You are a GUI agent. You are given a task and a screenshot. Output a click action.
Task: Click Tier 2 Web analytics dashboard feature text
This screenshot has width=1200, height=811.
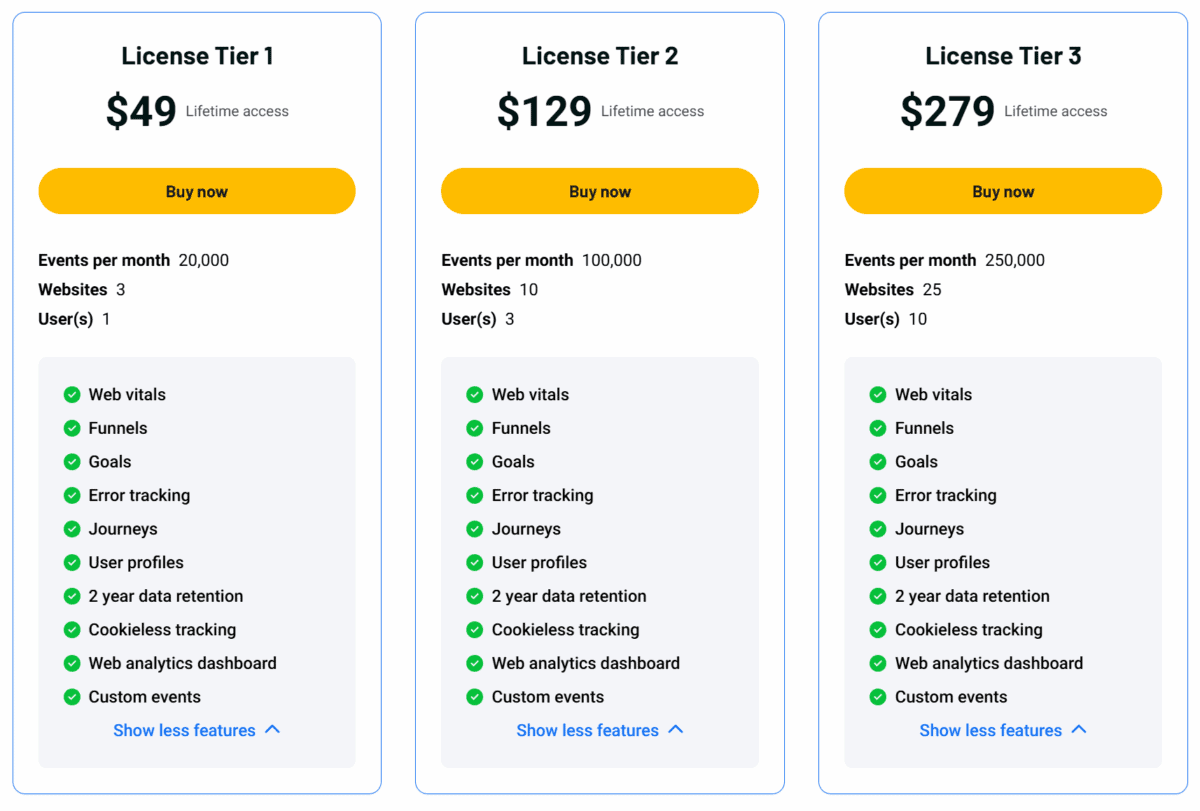586,663
